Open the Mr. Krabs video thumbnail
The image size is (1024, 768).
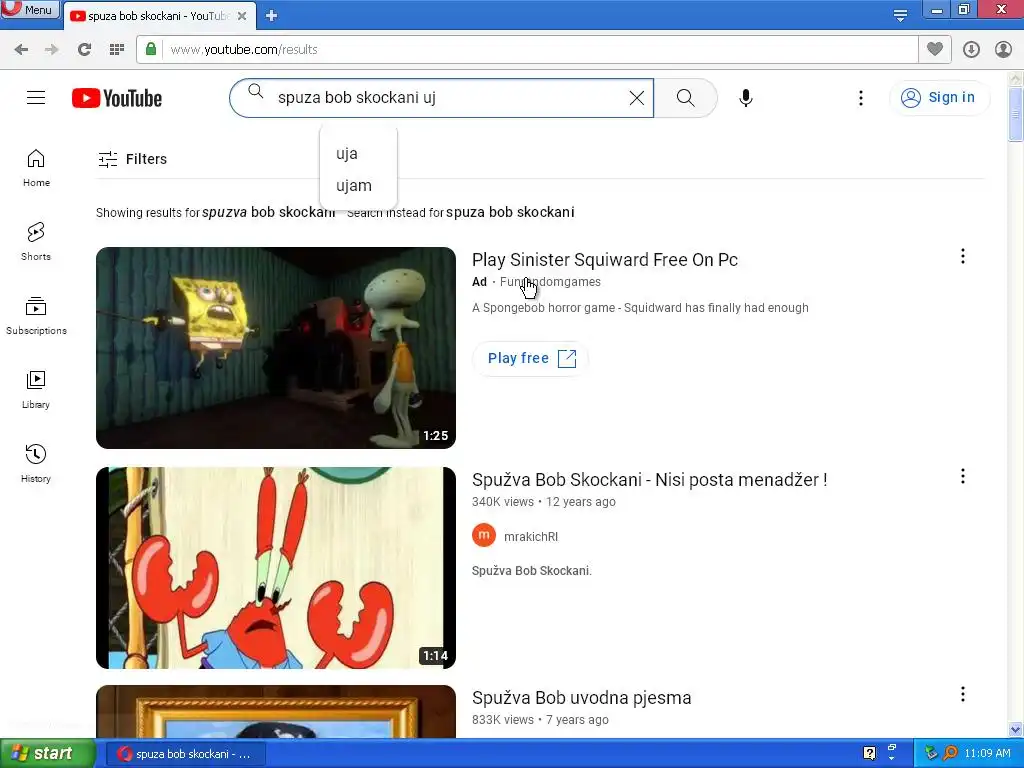coord(276,568)
